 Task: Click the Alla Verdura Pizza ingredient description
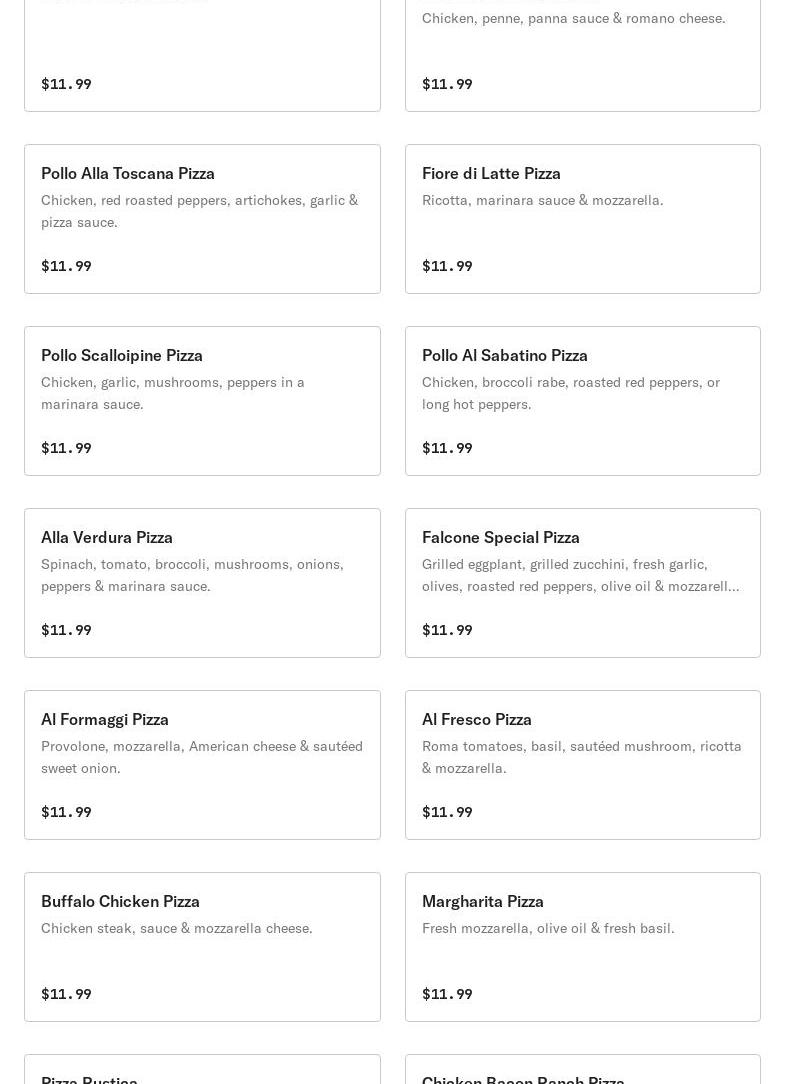192,575
